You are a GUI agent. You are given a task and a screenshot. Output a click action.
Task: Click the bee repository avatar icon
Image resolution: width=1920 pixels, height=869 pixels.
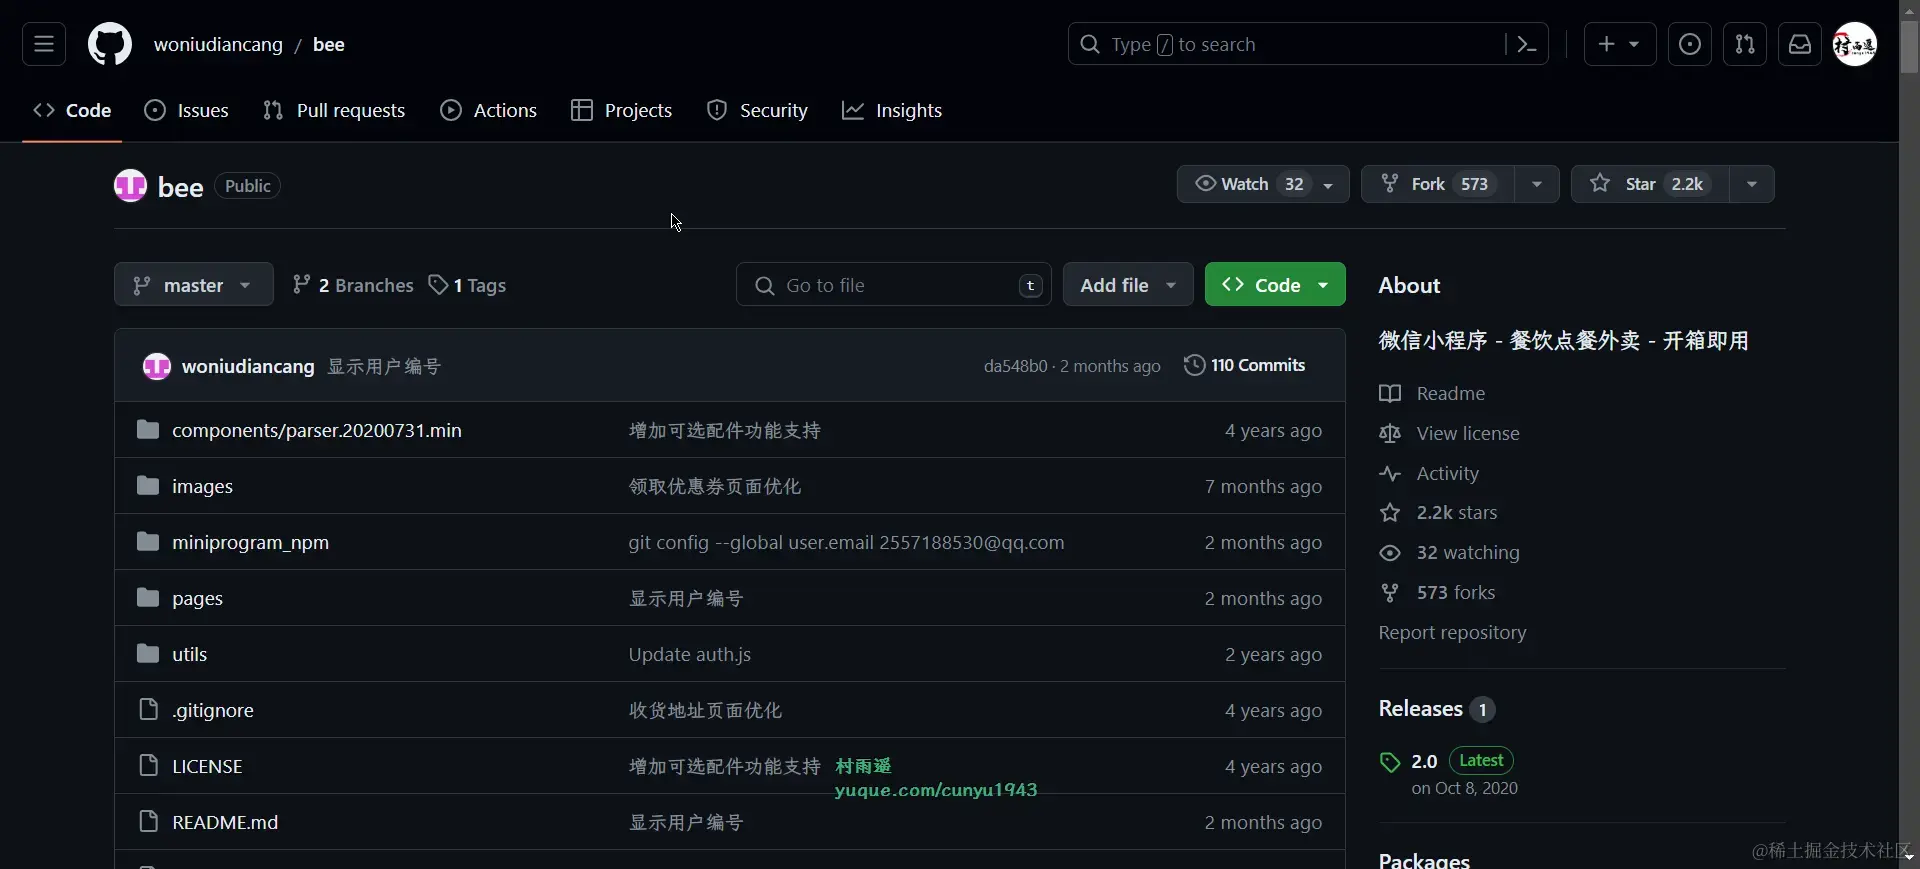pos(131,186)
